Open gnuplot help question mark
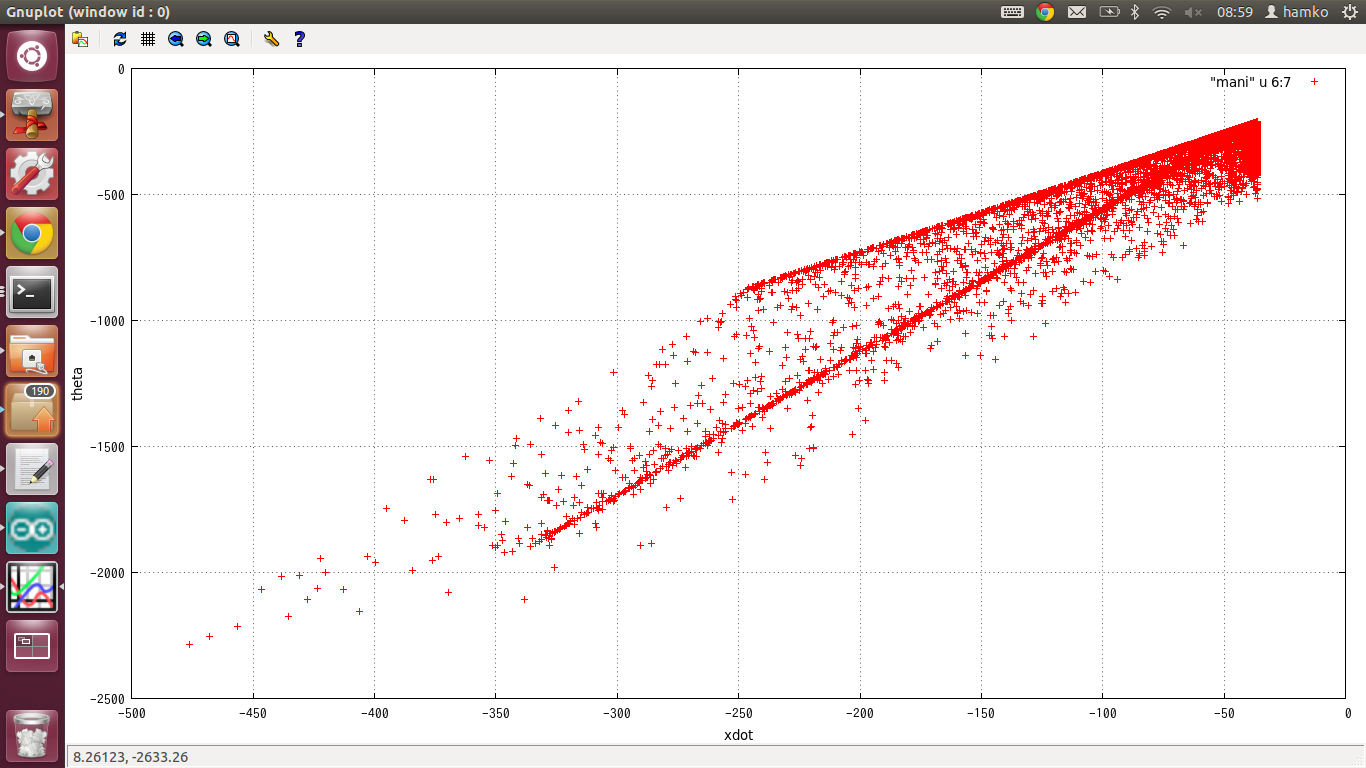1366x768 pixels. click(x=299, y=39)
